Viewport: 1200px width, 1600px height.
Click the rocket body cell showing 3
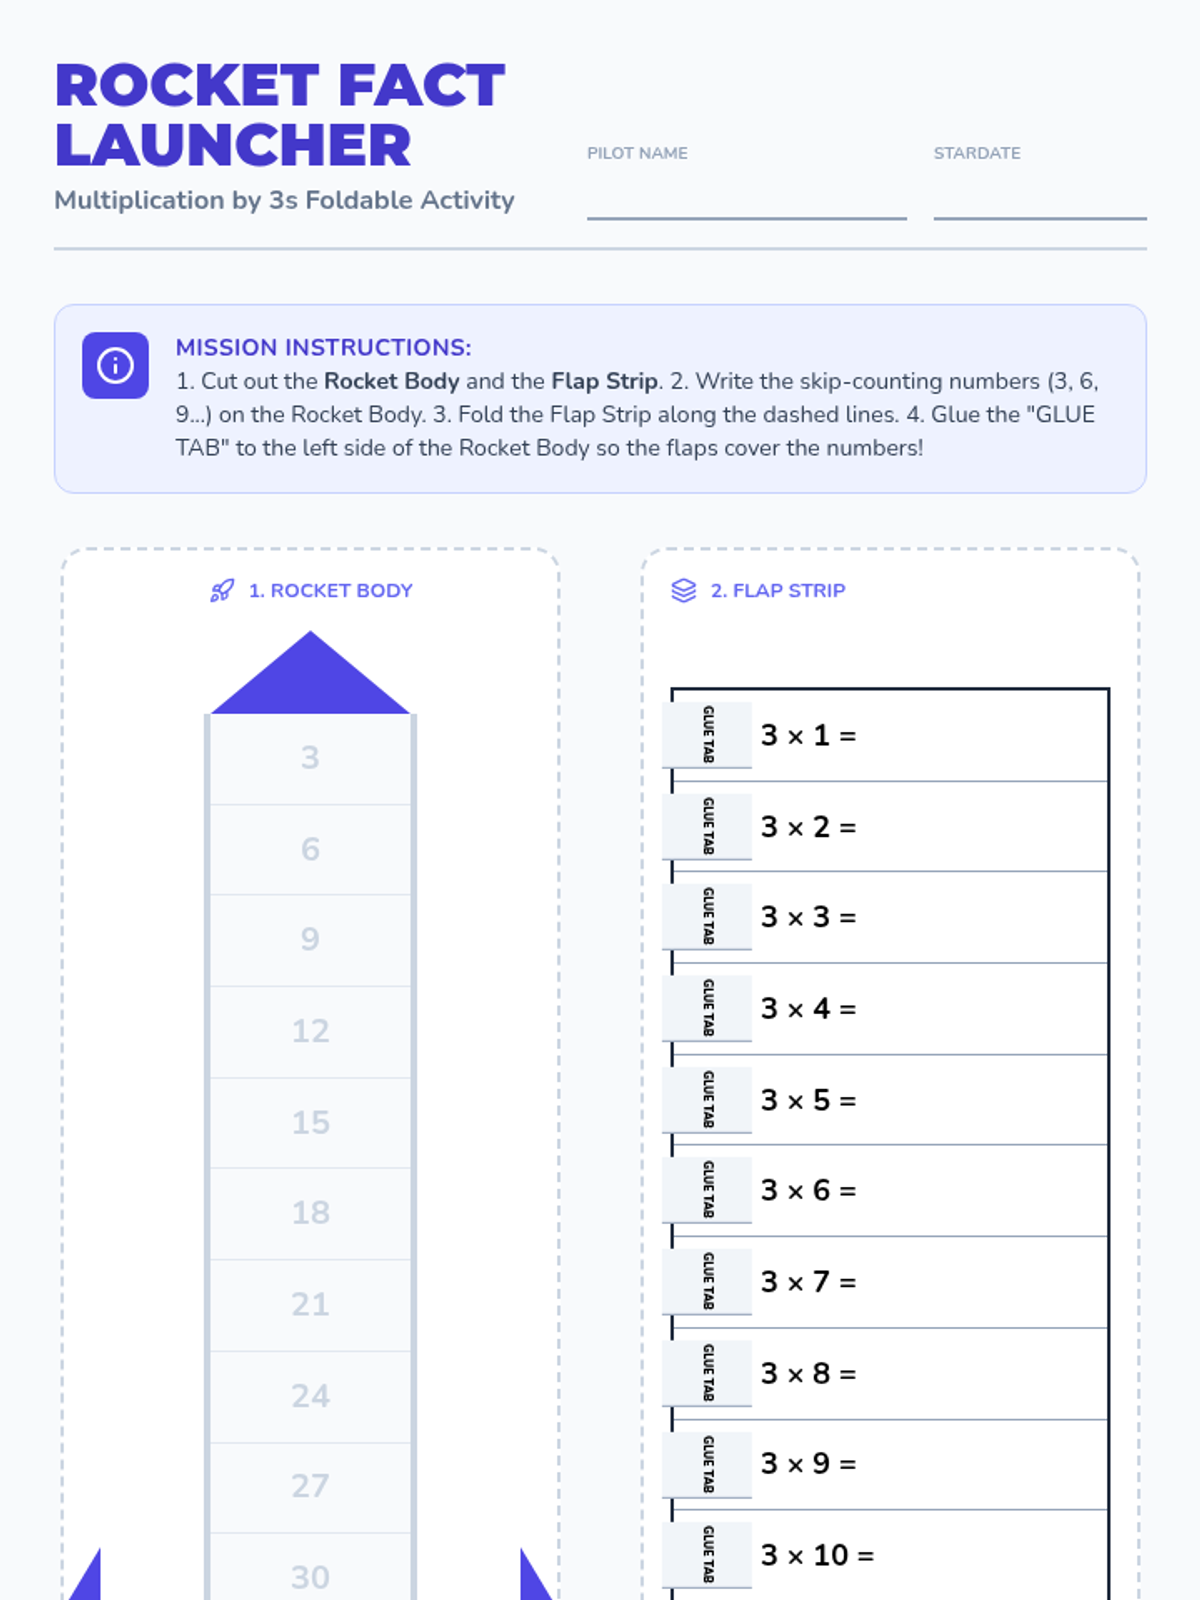(x=310, y=759)
